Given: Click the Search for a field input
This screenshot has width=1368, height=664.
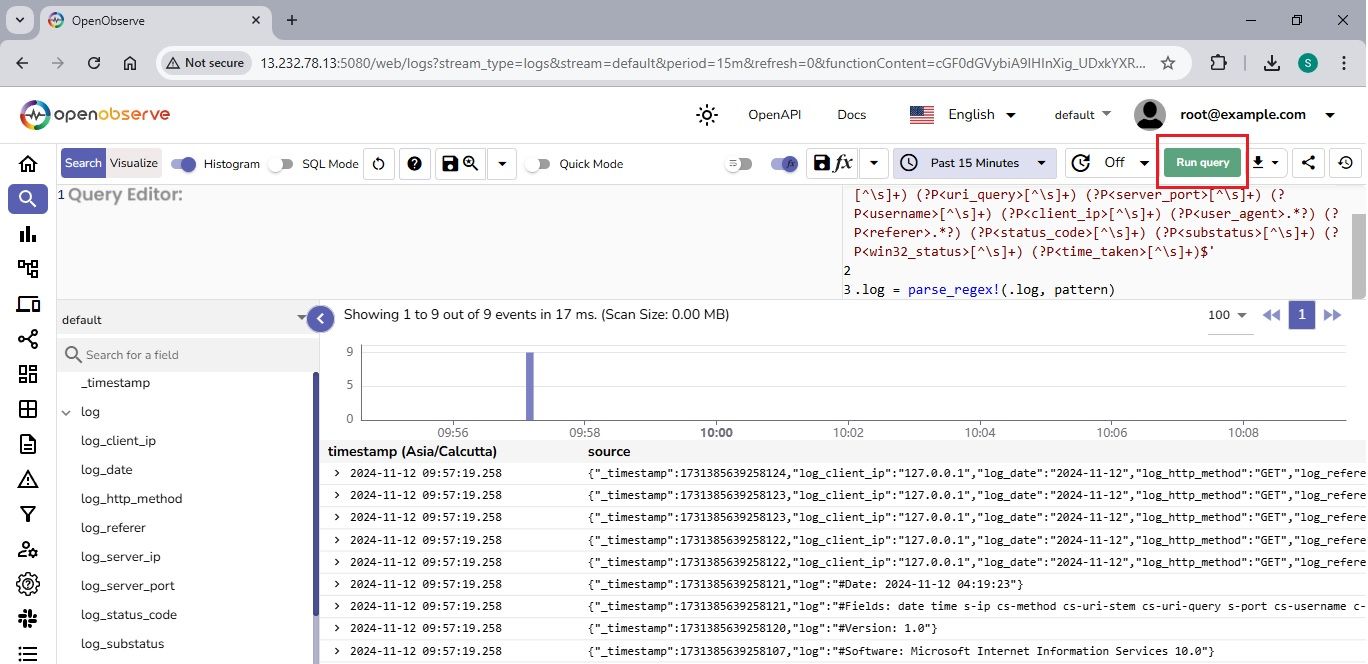Looking at the screenshot, I should [190, 355].
